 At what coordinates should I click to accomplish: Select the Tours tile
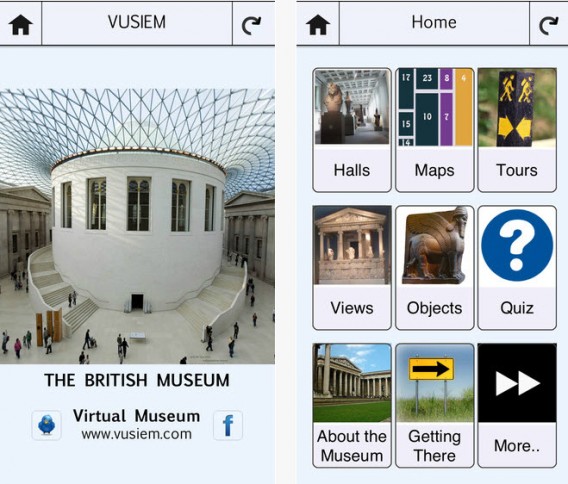click(x=517, y=130)
